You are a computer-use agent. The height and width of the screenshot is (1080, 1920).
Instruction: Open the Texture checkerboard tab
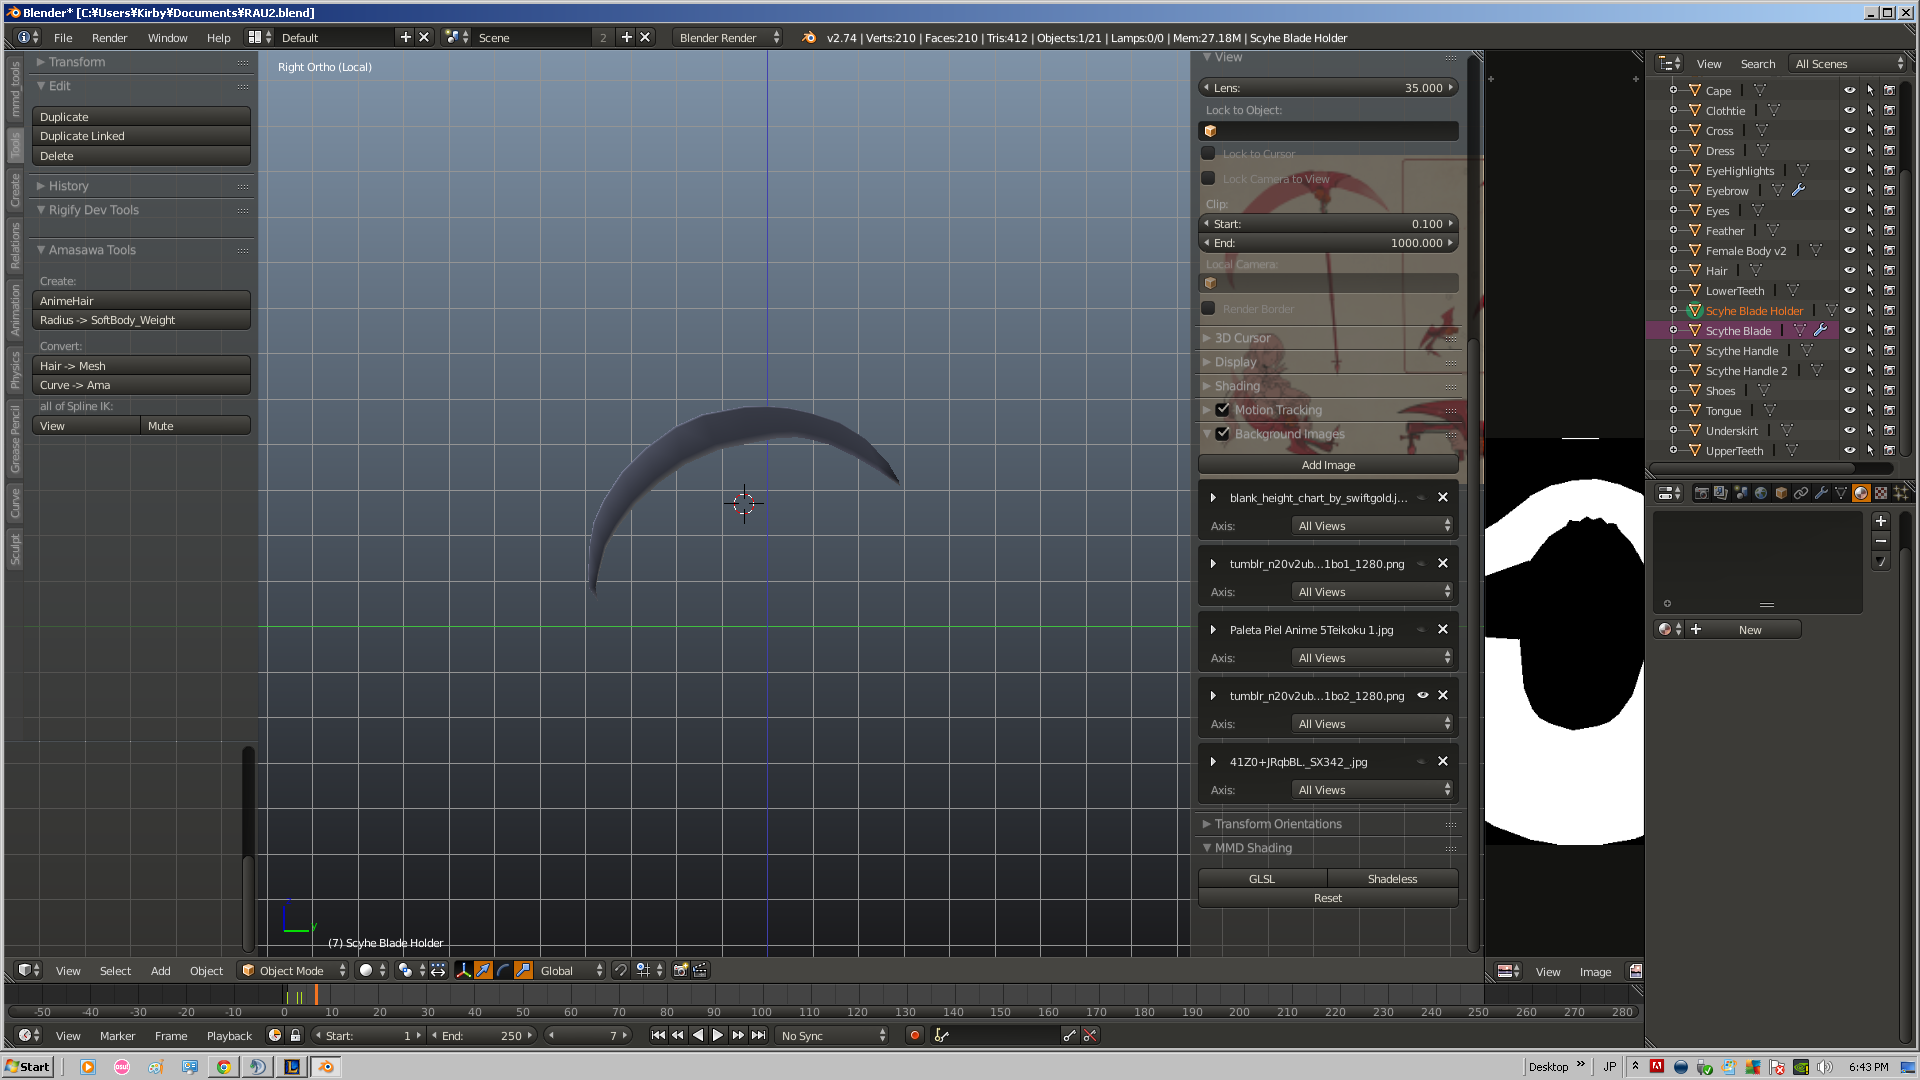click(1881, 493)
